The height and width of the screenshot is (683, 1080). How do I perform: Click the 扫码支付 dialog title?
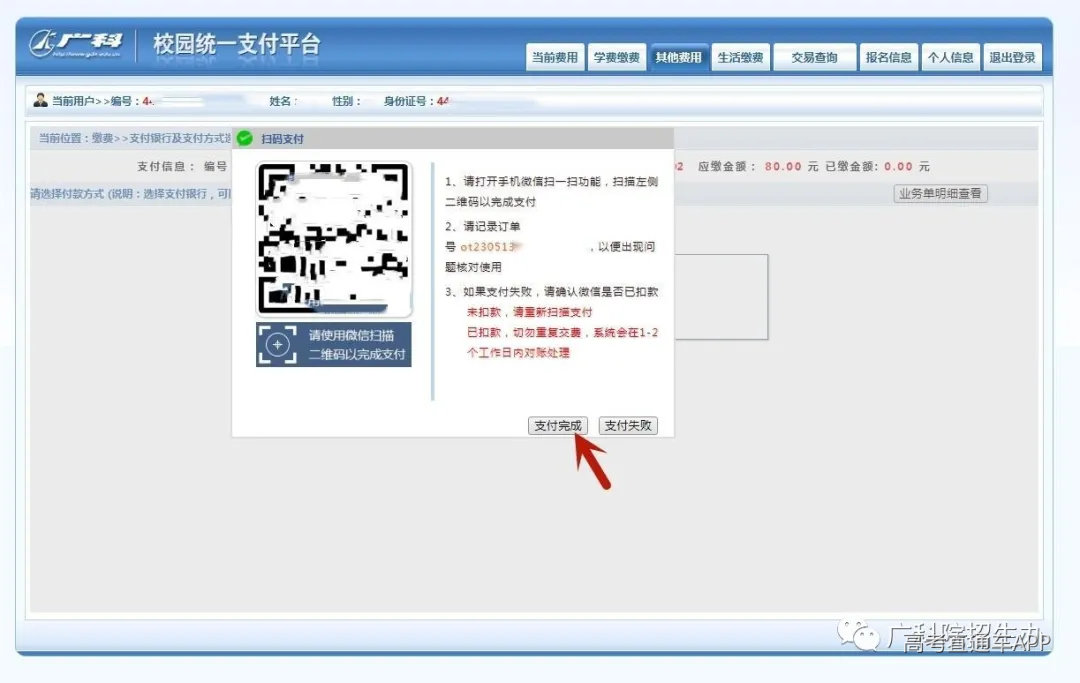282,139
